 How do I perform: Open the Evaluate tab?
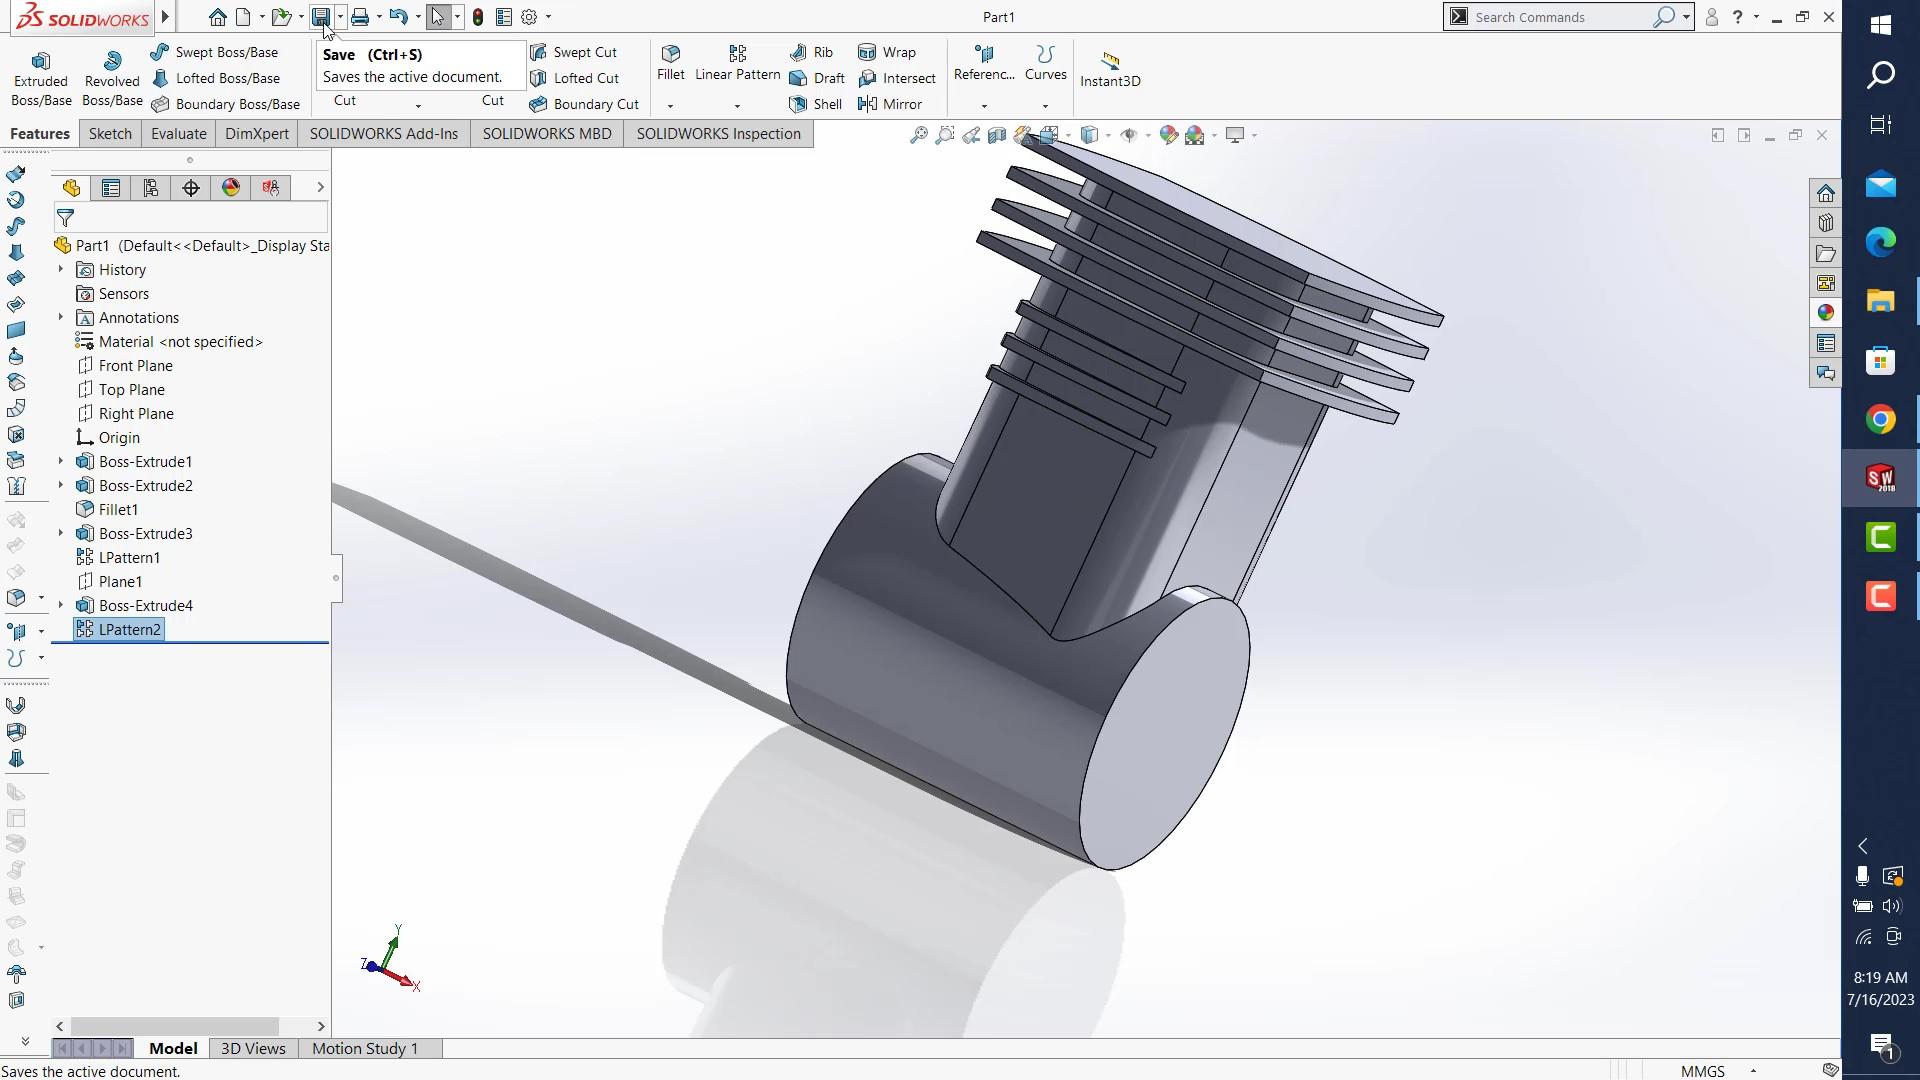click(178, 134)
